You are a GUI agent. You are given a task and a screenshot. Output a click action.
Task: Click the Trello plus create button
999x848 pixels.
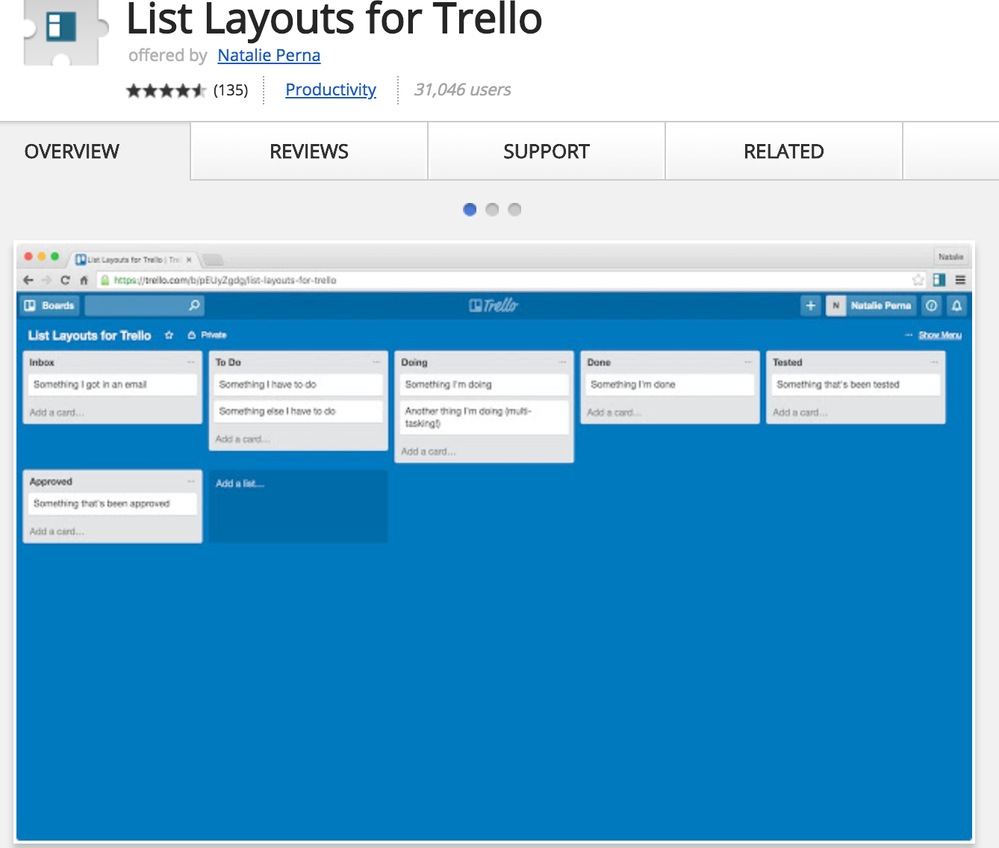click(x=810, y=306)
